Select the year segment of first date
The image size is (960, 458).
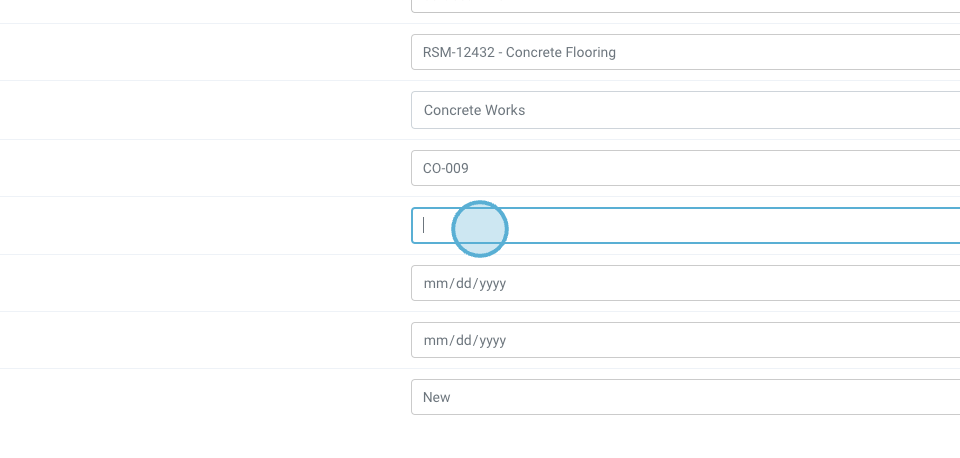coord(491,284)
